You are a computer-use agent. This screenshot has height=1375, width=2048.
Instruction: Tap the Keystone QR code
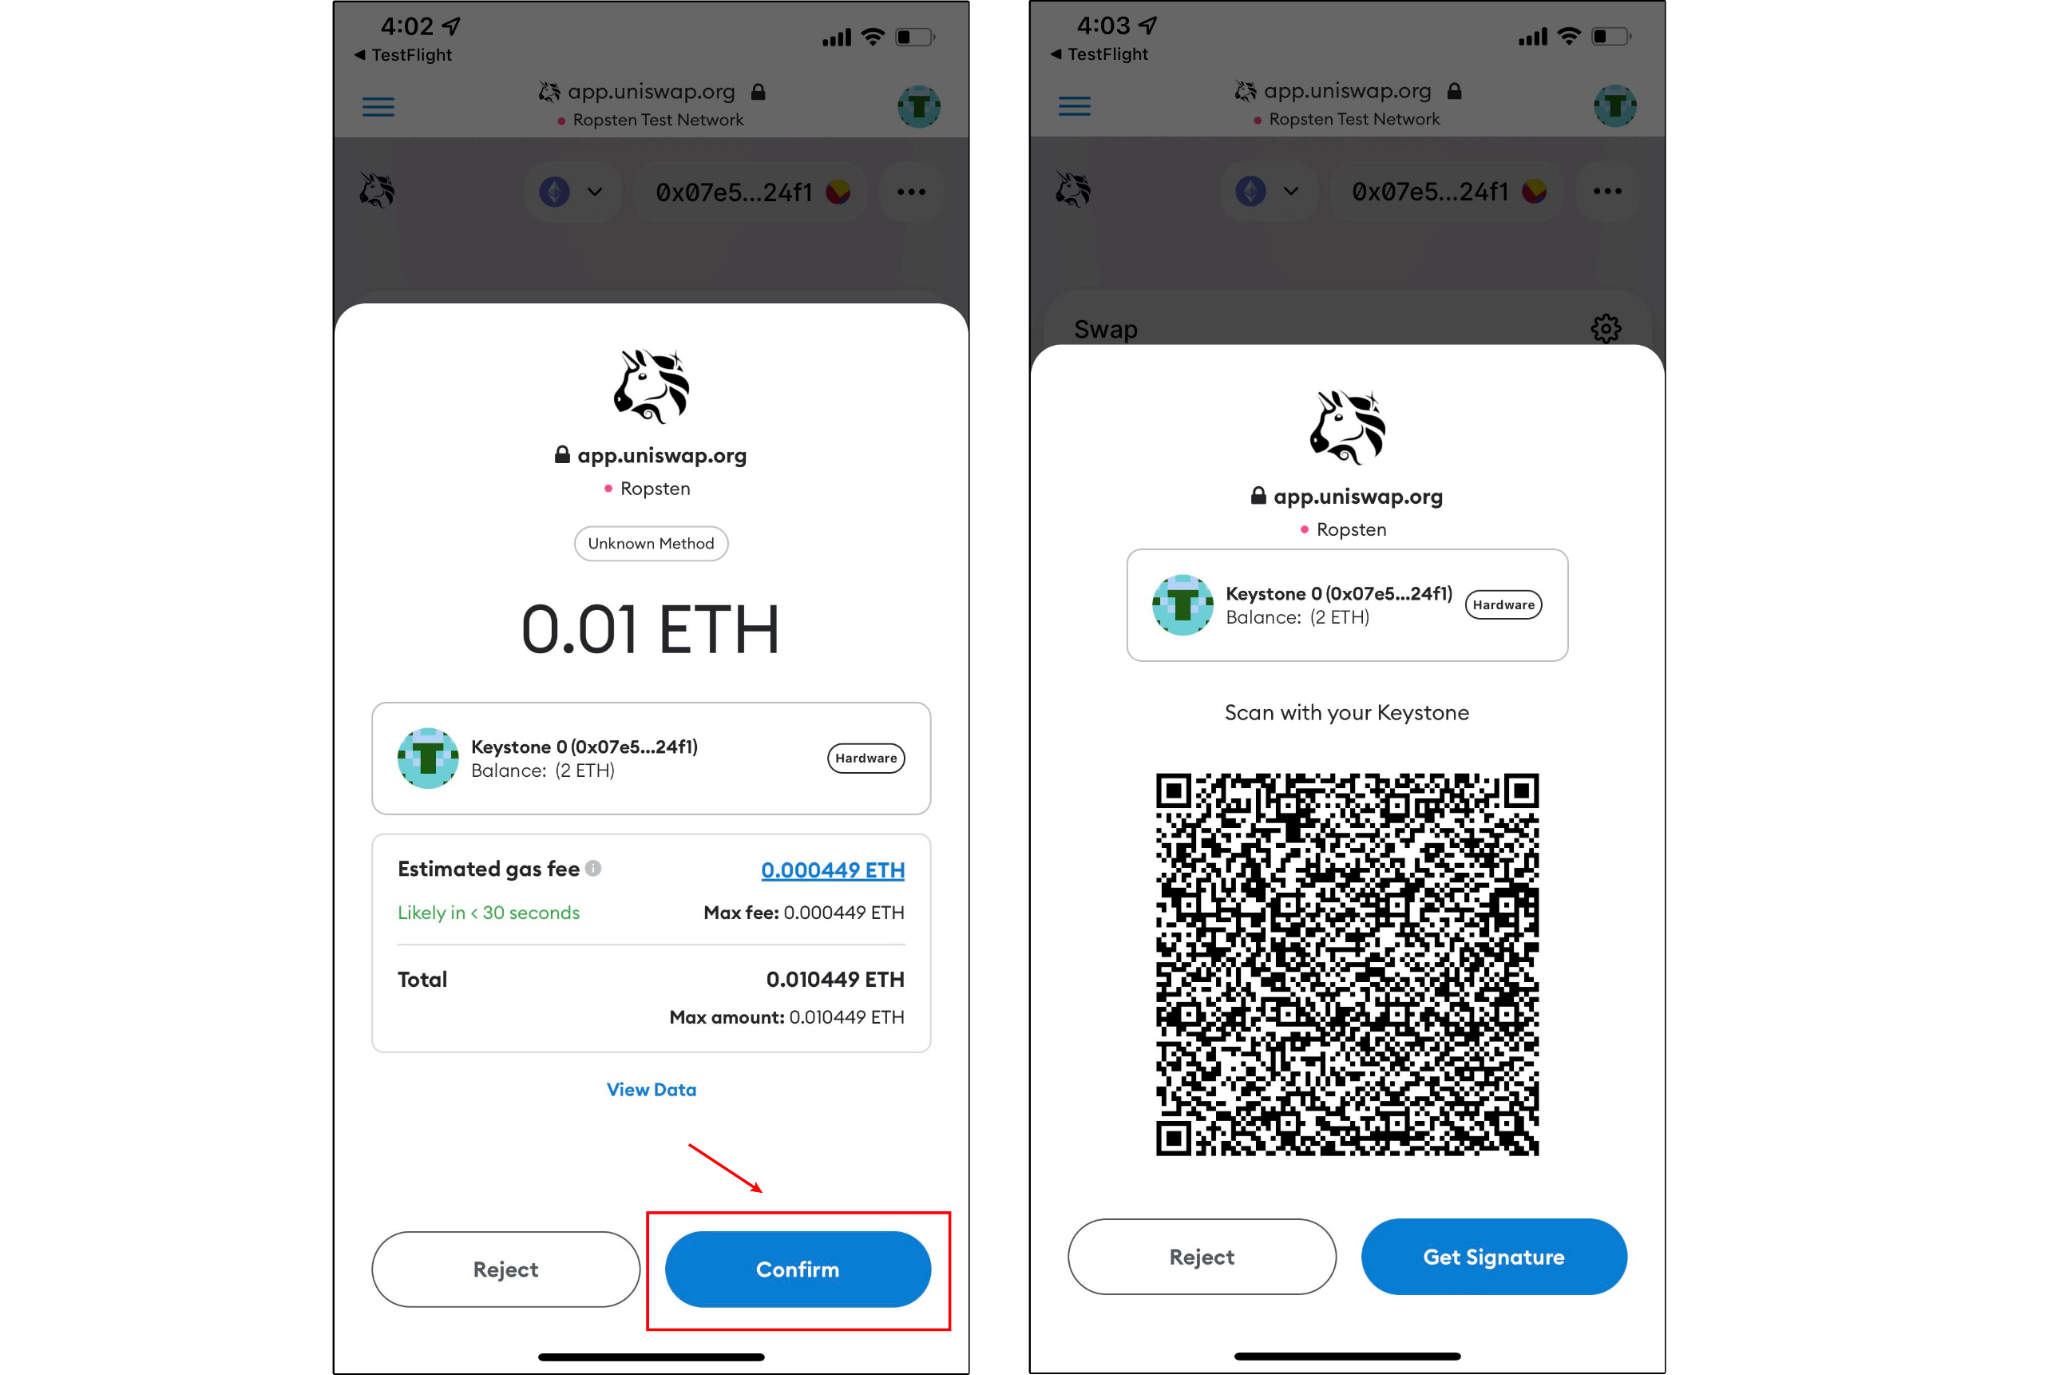point(1347,964)
